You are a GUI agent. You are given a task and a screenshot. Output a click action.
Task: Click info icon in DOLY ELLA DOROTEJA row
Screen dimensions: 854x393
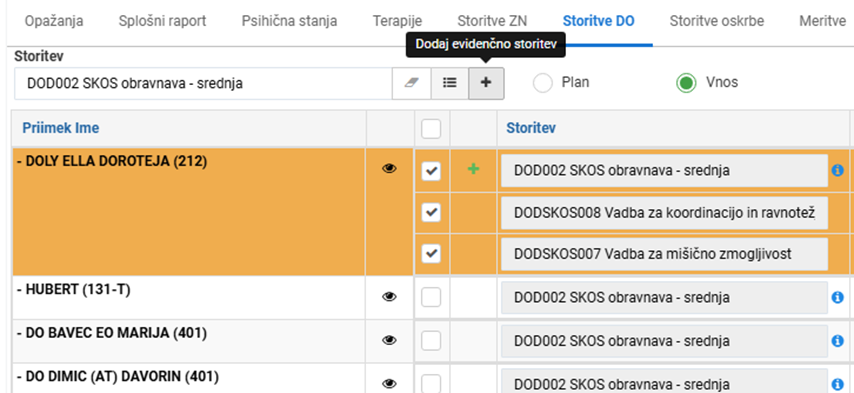[838, 170]
